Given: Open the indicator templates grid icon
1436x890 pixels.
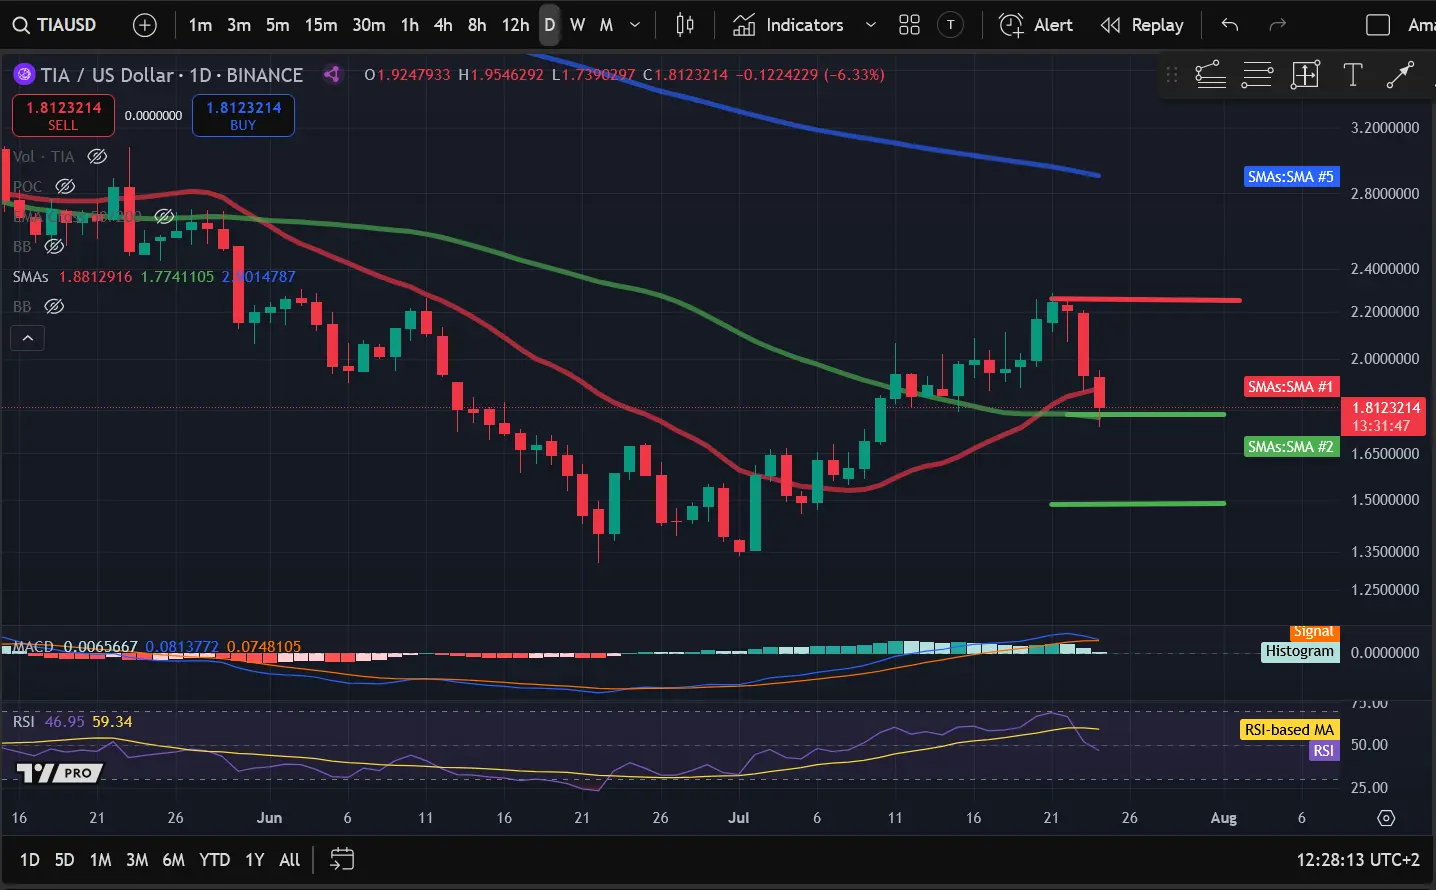Looking at the screenshot, I should pos(909,25).
